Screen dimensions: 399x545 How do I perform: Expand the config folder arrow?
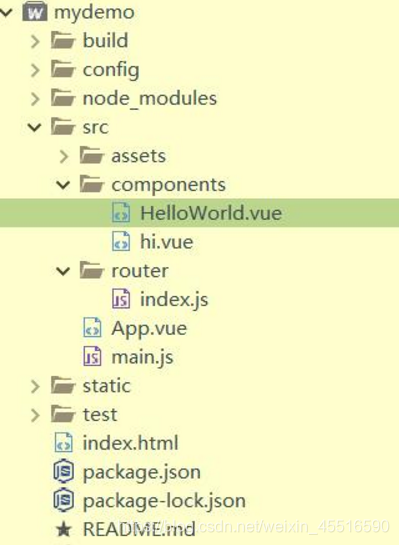pos(35,71)
